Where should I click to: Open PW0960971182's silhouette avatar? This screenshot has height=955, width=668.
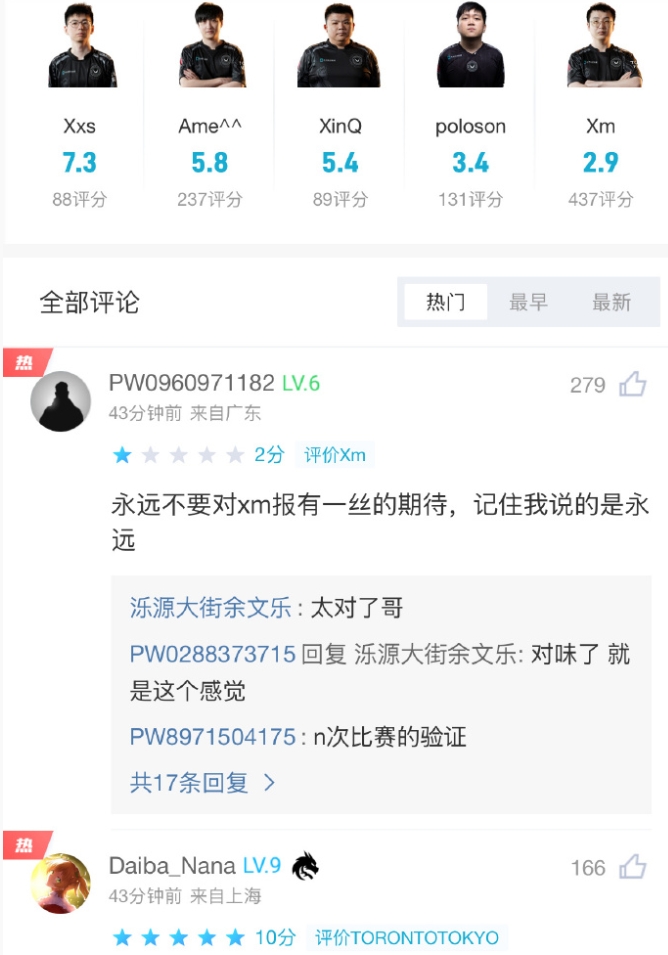(x=60, y=401)
